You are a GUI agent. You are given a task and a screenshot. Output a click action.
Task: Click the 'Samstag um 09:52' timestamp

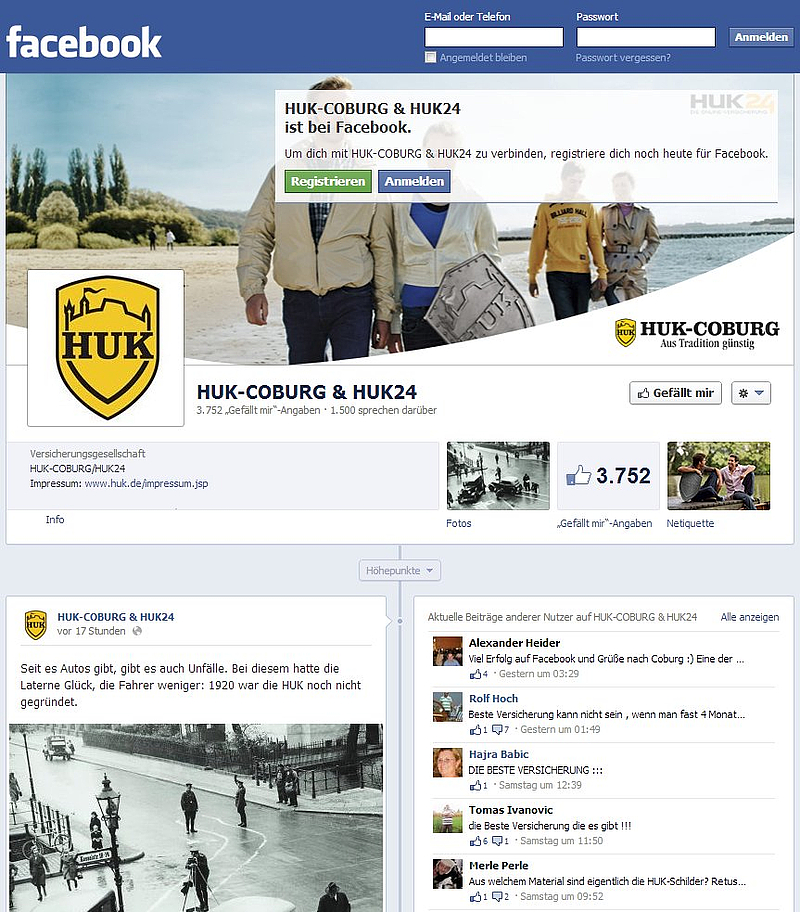(561, 897)
